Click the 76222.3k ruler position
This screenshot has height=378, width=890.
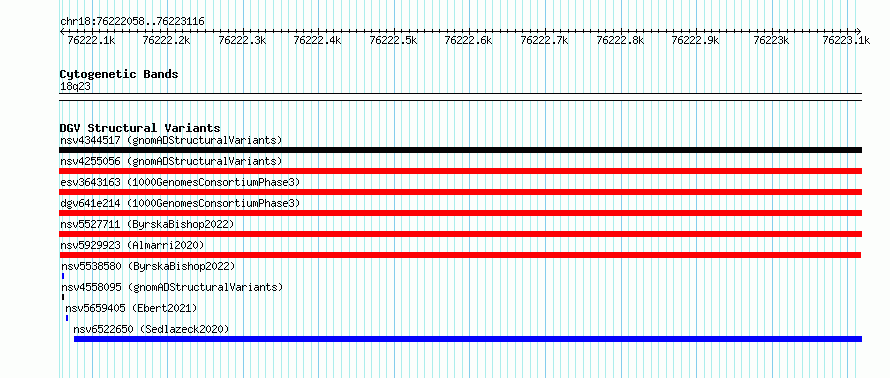(242, 40)
